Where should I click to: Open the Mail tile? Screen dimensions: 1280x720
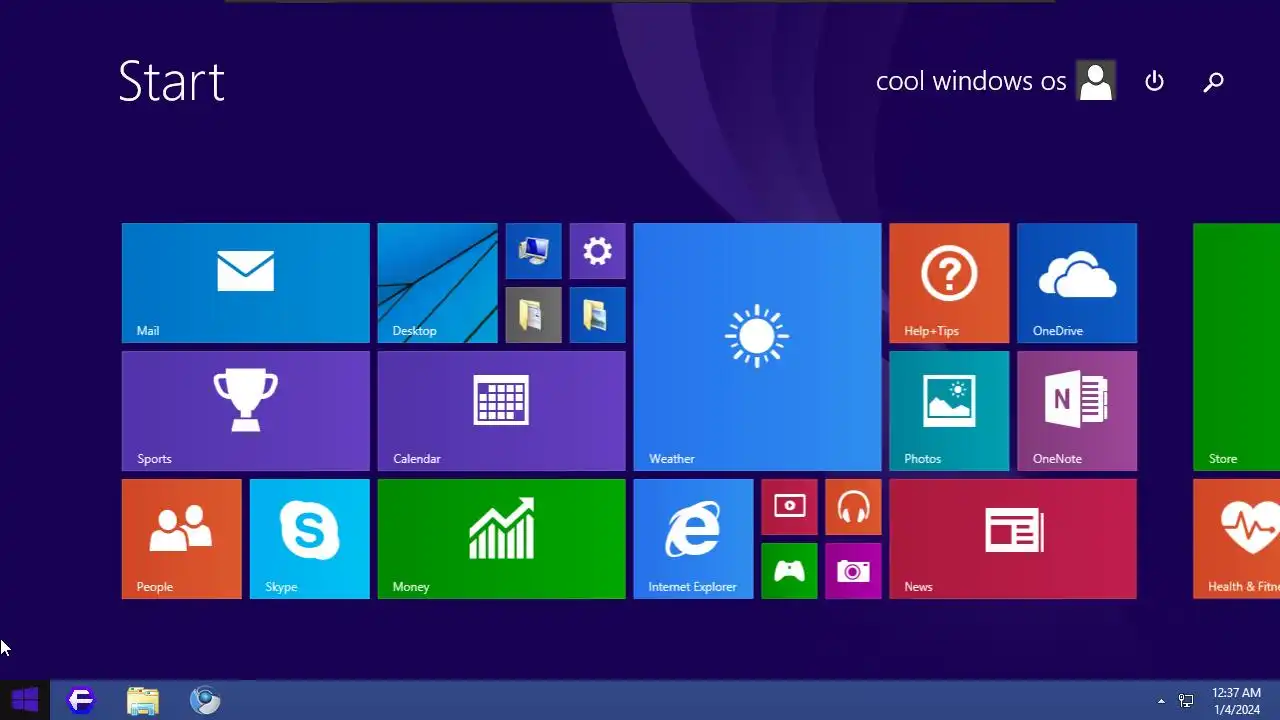pos(245,283)
